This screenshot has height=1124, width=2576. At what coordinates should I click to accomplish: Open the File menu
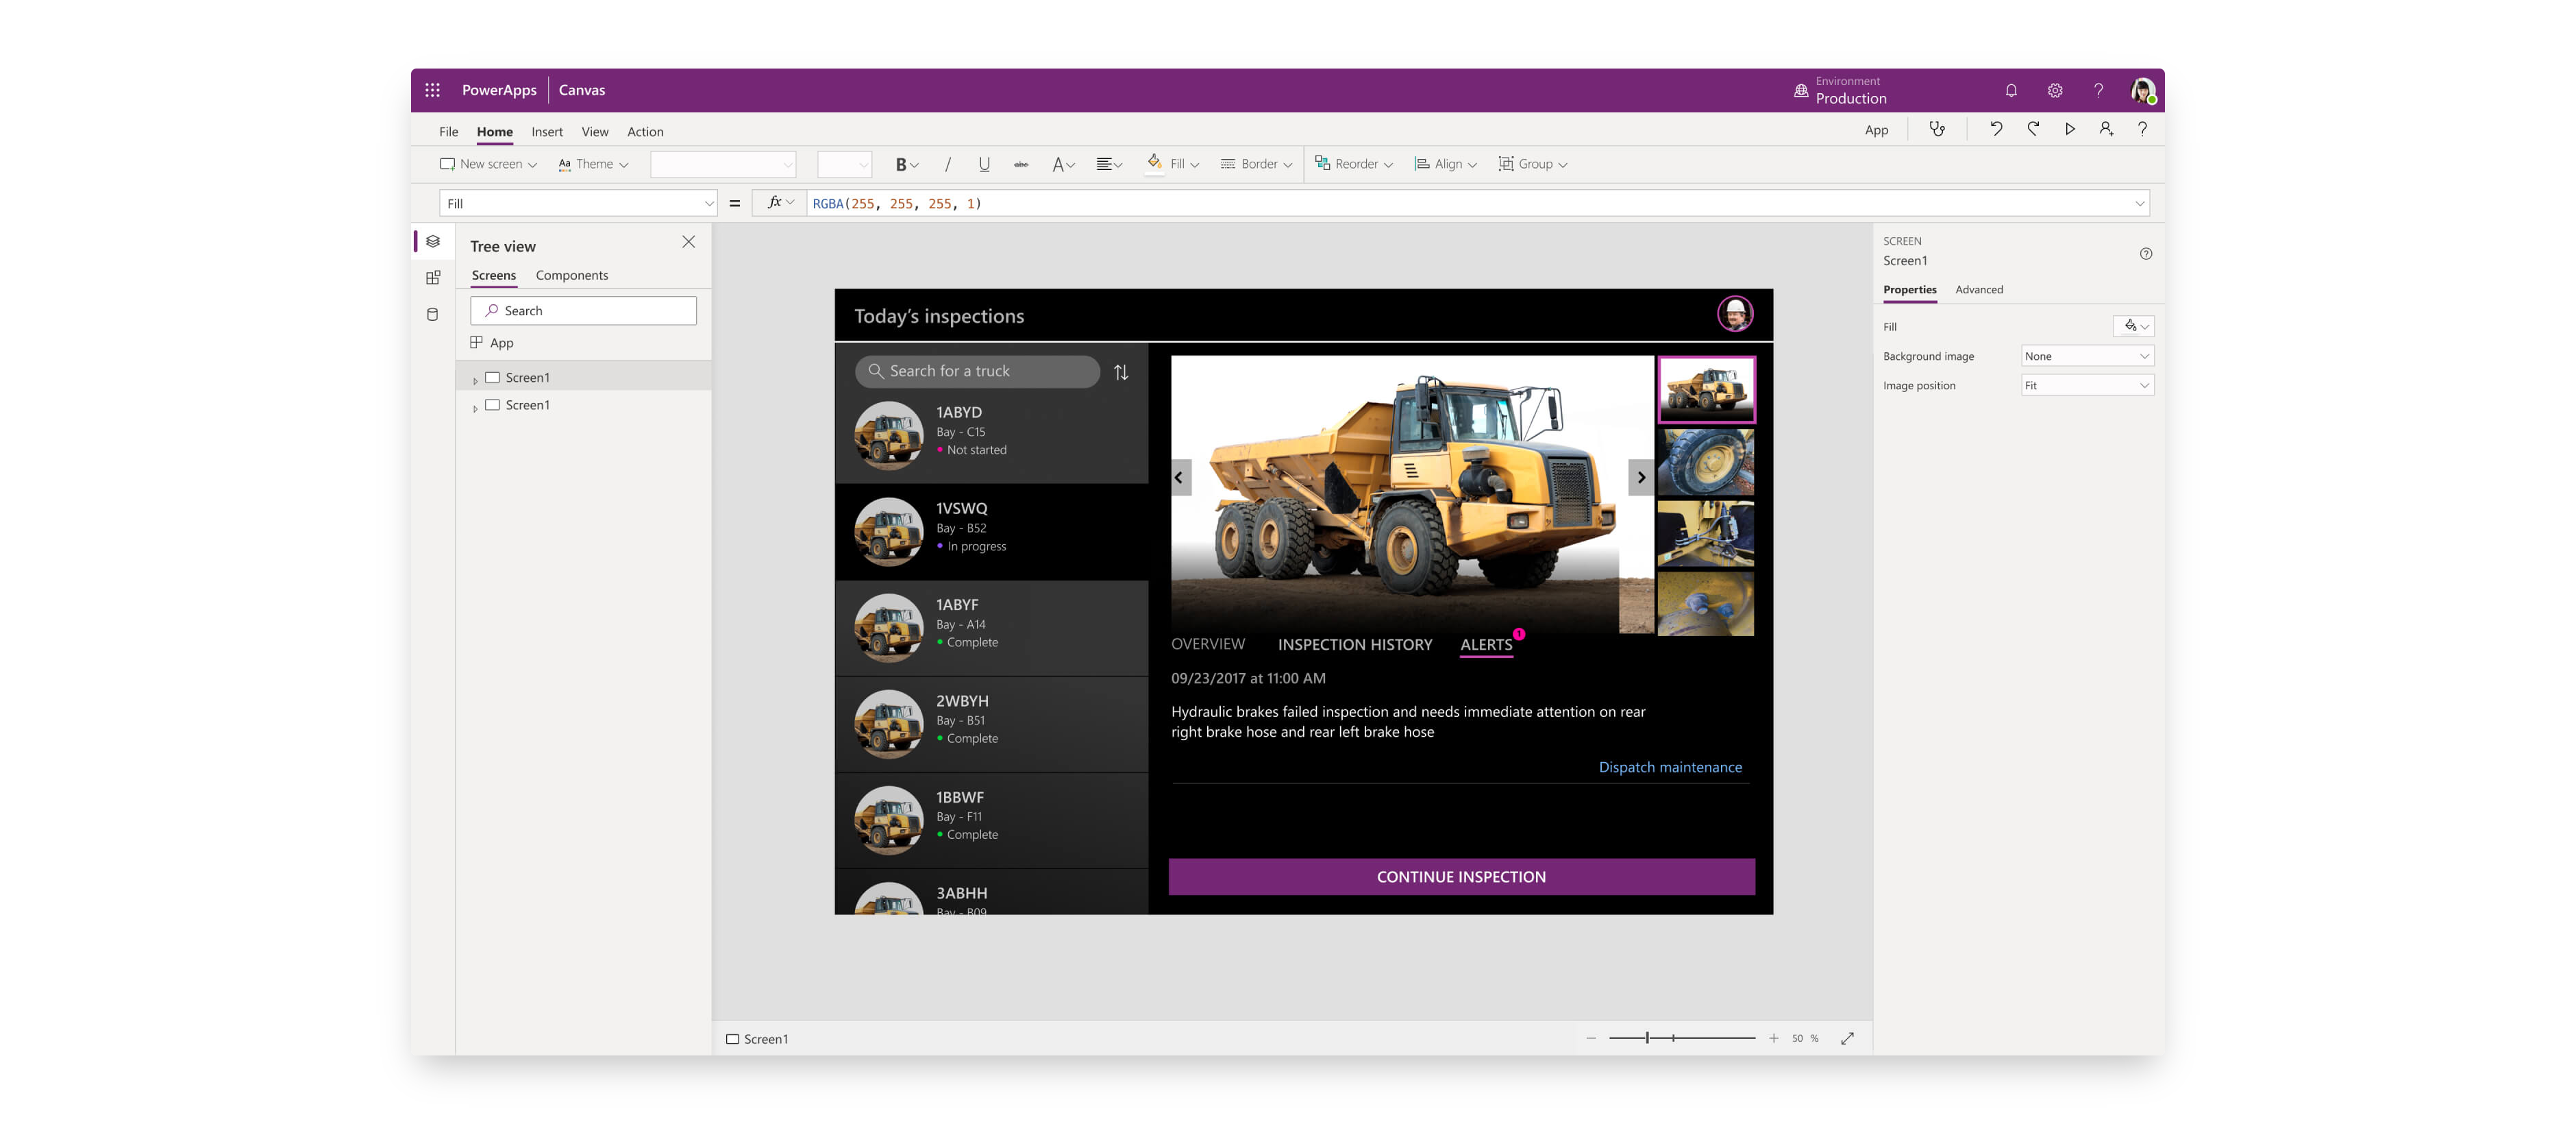[x=448, y=132]
